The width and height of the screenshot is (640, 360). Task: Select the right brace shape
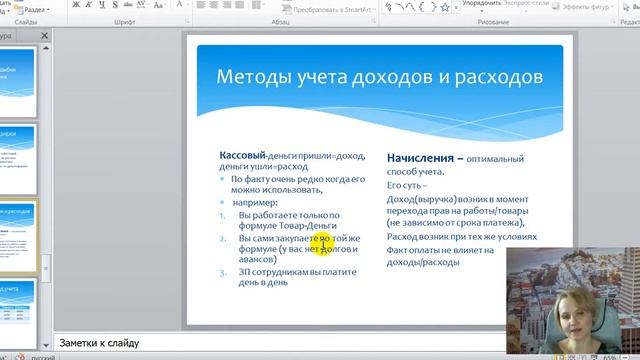(x=433, y=7)
